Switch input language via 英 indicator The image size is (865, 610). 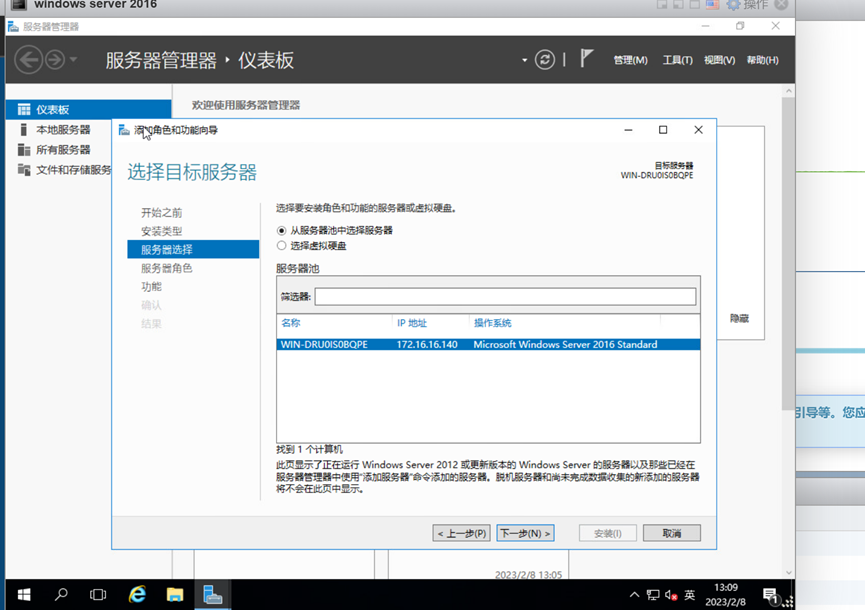[x=690, y=595]
